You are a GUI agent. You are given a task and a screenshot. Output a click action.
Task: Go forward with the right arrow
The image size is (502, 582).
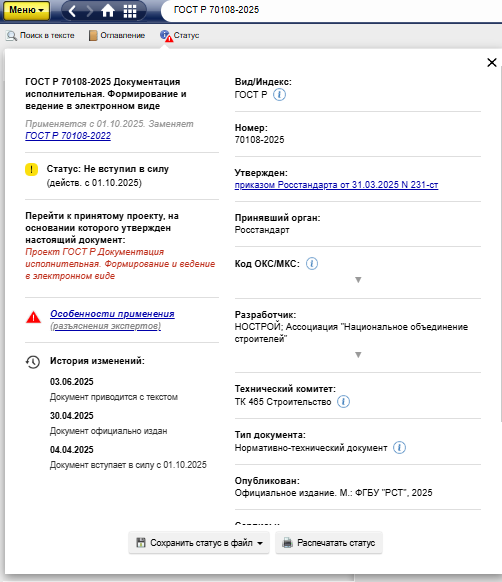(89, 11)
